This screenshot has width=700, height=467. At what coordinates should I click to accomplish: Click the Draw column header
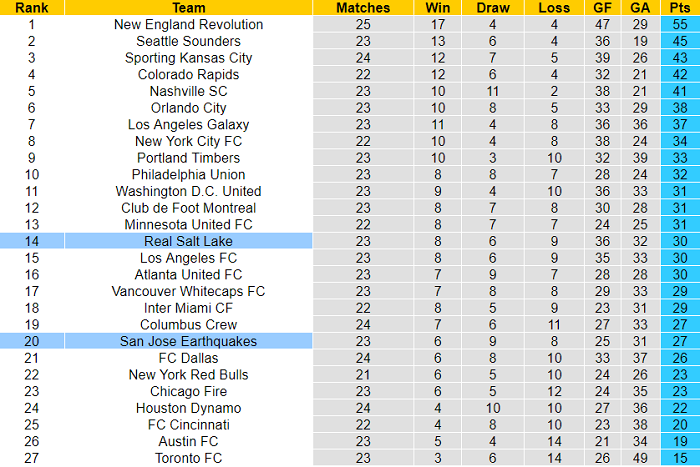click(493, 7)
